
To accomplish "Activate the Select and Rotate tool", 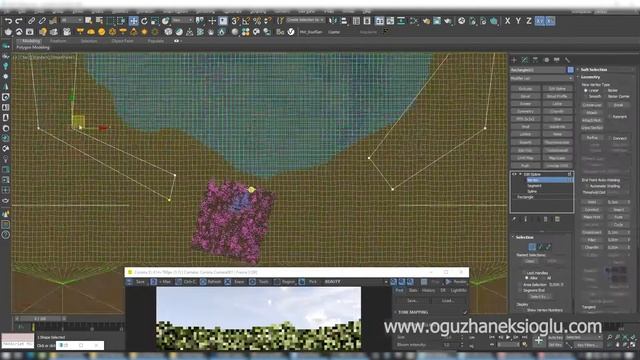I will point(144,20).
